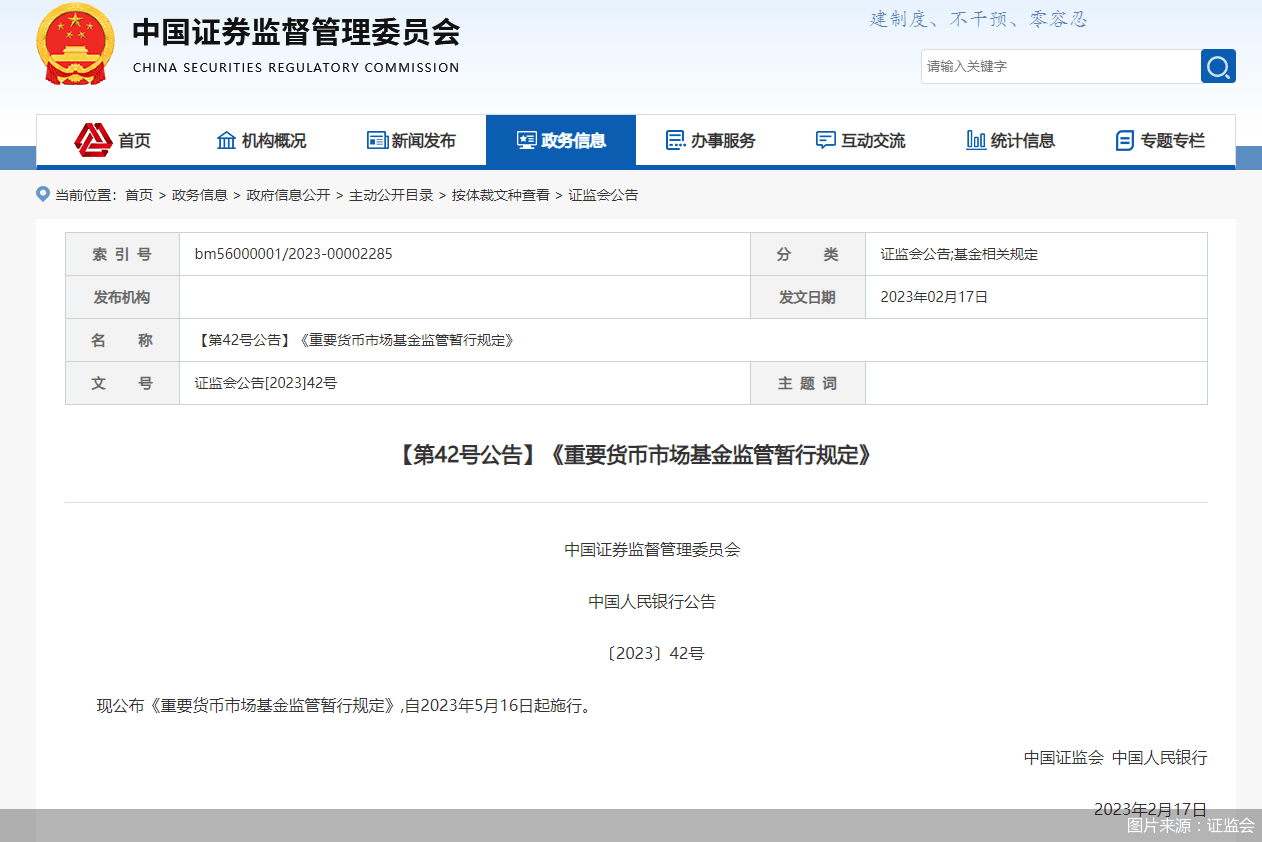The width and height of the screenshot is (1262, 842).
Task: Click the chat bubble icon beside 互动交流
Action: point(826,141)
